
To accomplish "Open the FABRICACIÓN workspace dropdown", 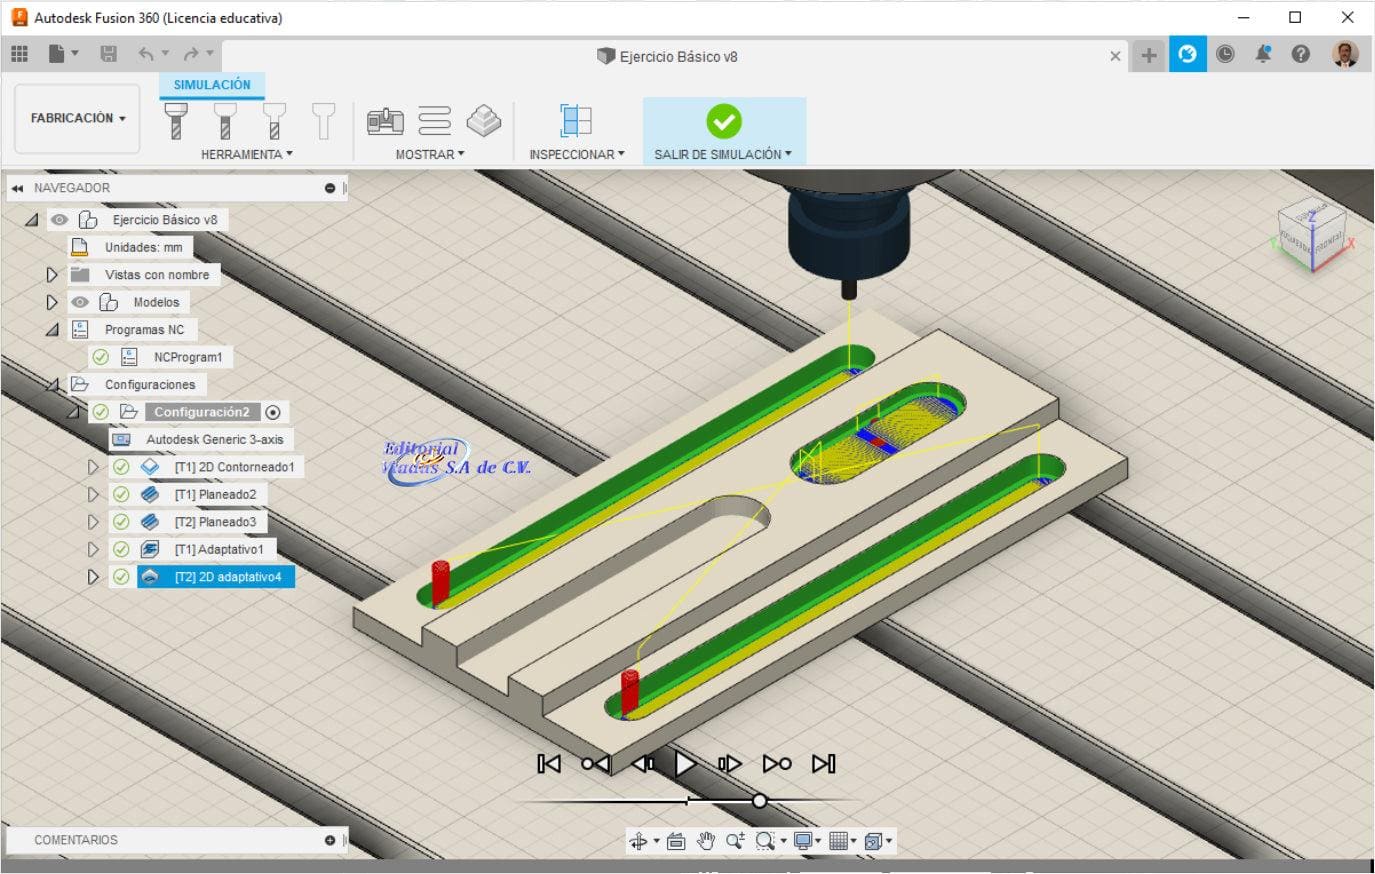I will pyautogui.click(x=78, y=118).
